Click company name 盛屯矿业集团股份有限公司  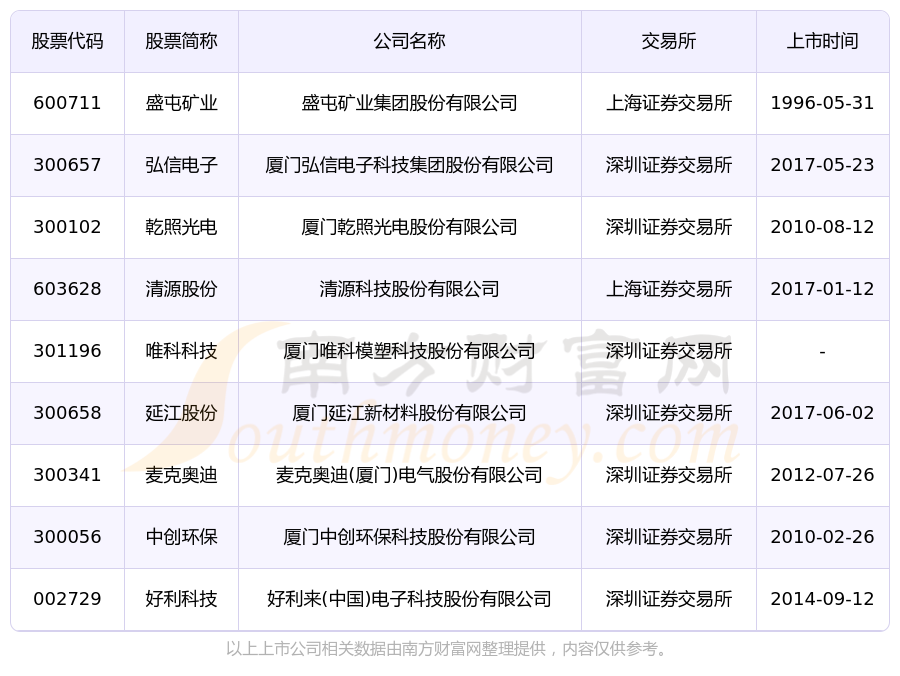click(409, 103)
